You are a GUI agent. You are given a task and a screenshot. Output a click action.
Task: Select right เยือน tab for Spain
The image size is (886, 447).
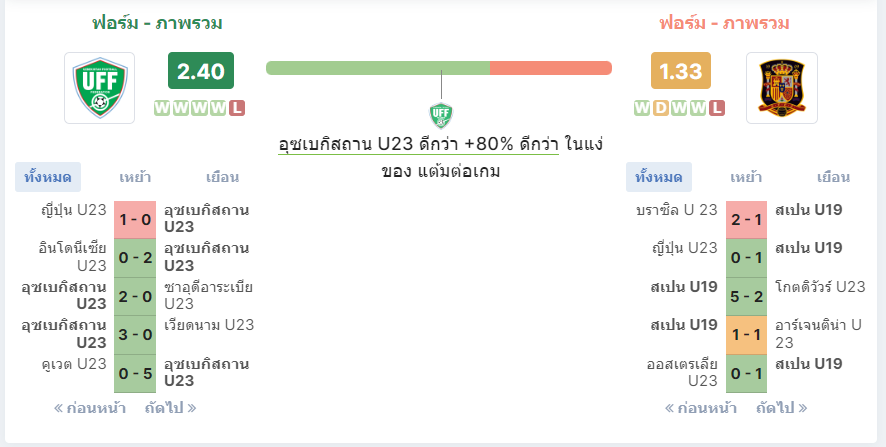tap(833, 177)
